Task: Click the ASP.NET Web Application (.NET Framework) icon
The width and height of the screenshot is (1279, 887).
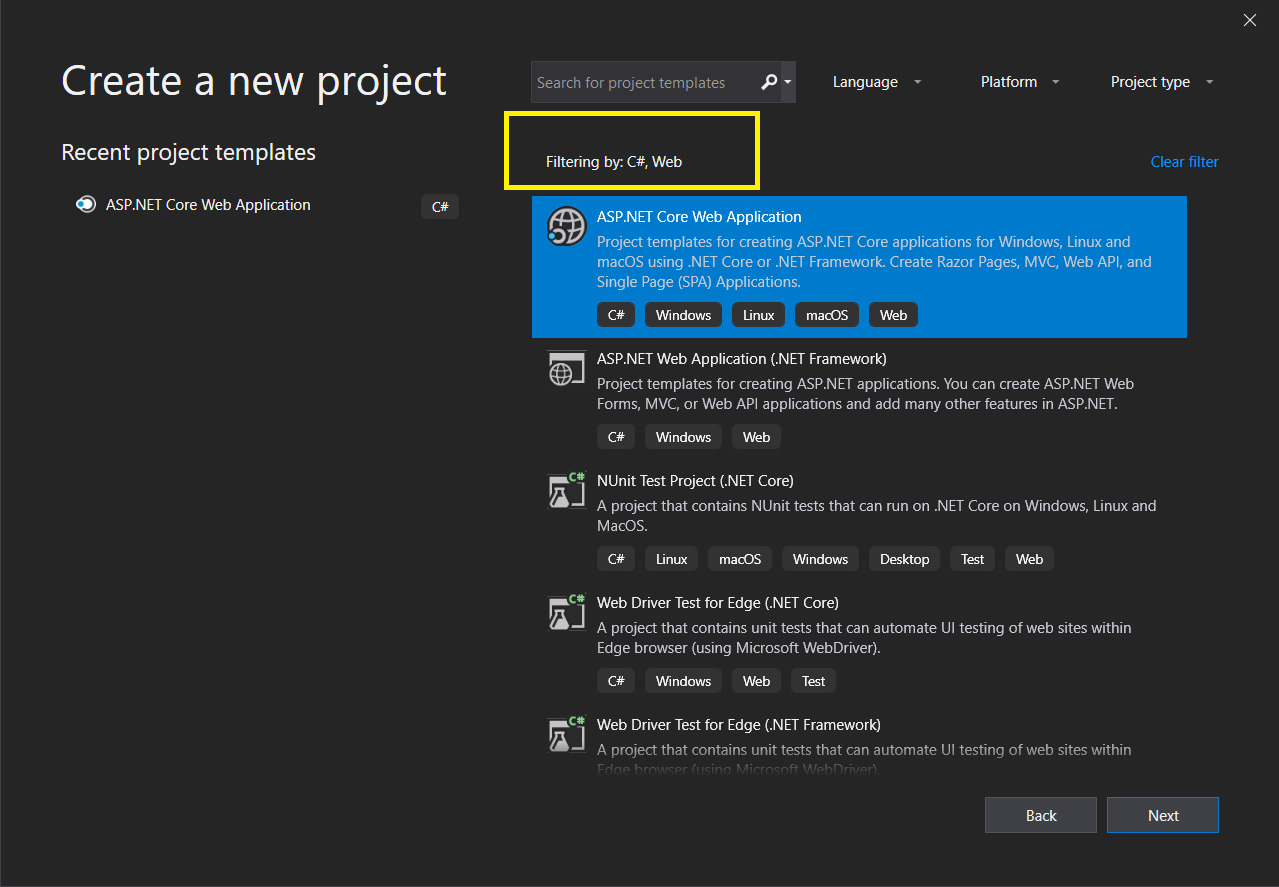Action: tap(566, 368)
